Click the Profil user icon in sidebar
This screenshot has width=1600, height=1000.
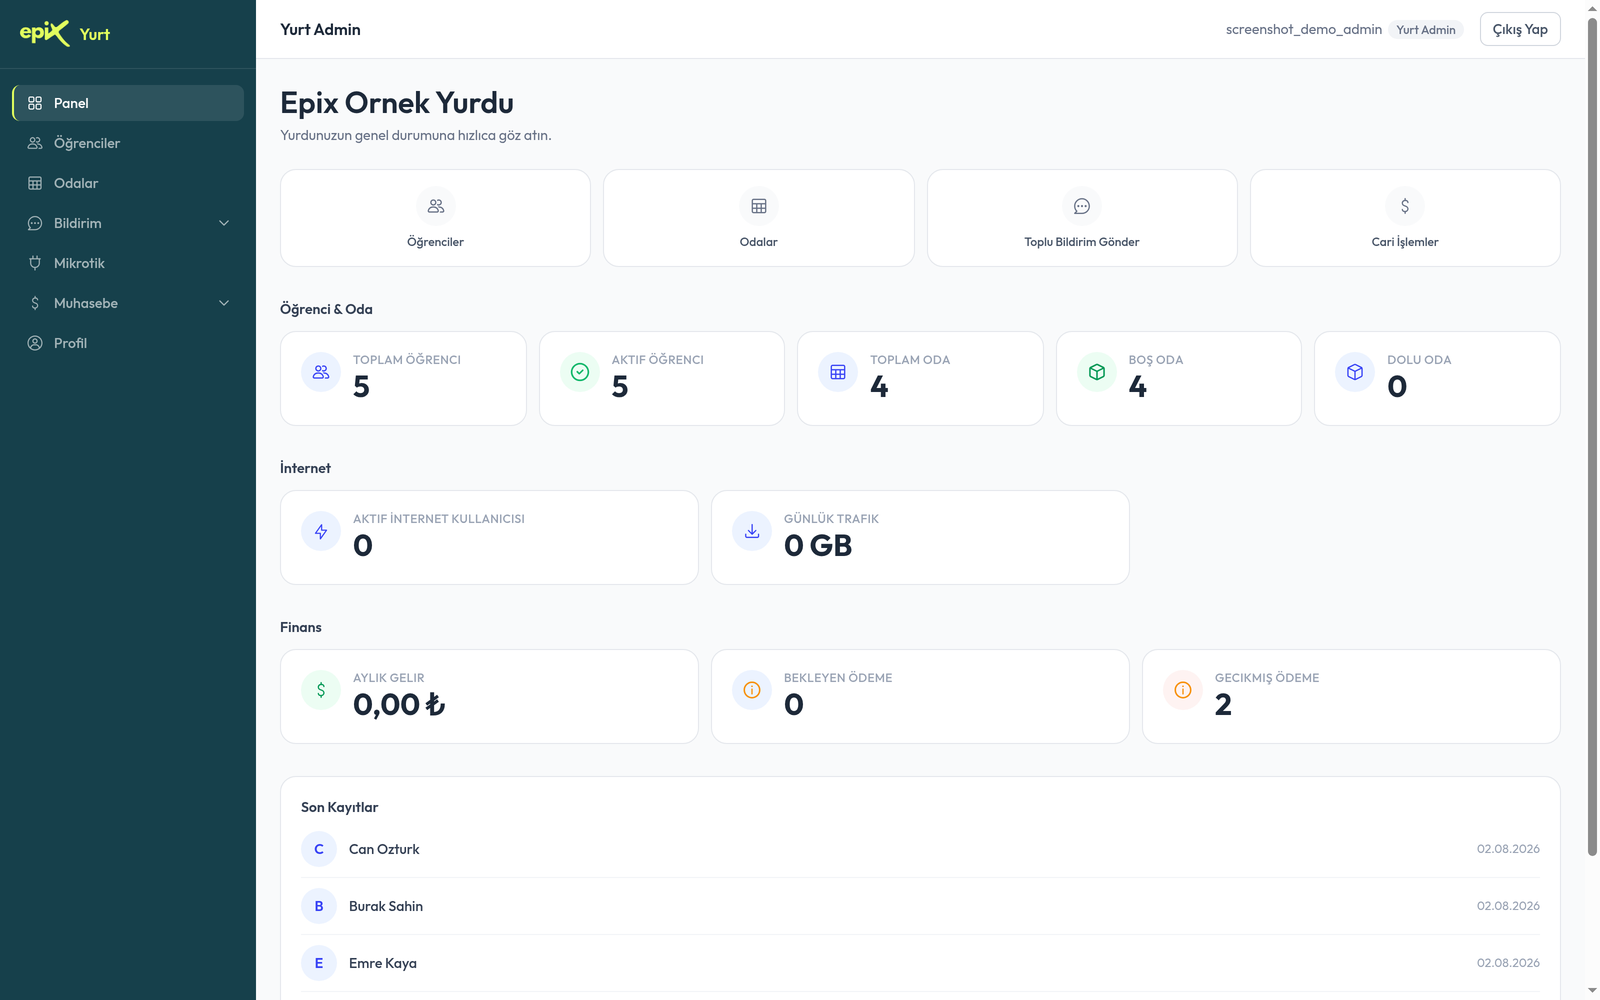point(35,343)
